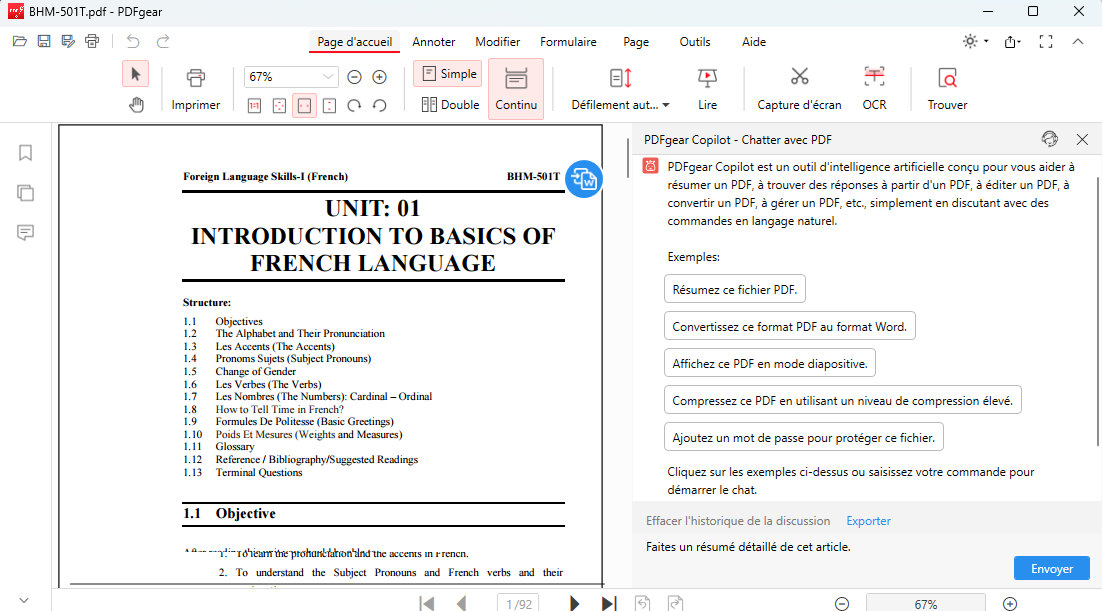The height and width of the screenshot is (611, 1102).
Task: Click the Exporter link in Copilot panel
Action: [868, 520]
